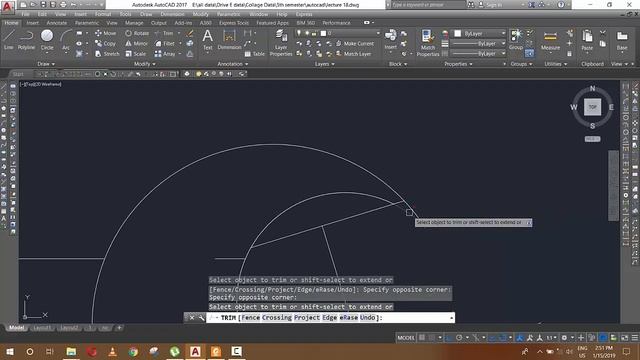
Task: Open the Manage ribbon tab
Action: click(134, 23)
